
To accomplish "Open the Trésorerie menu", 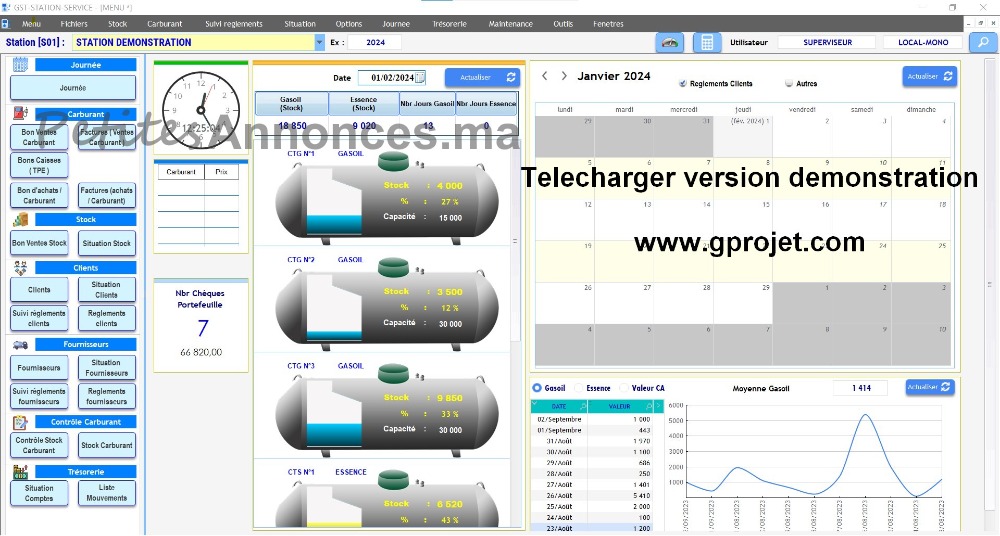I will pos(450,24).
